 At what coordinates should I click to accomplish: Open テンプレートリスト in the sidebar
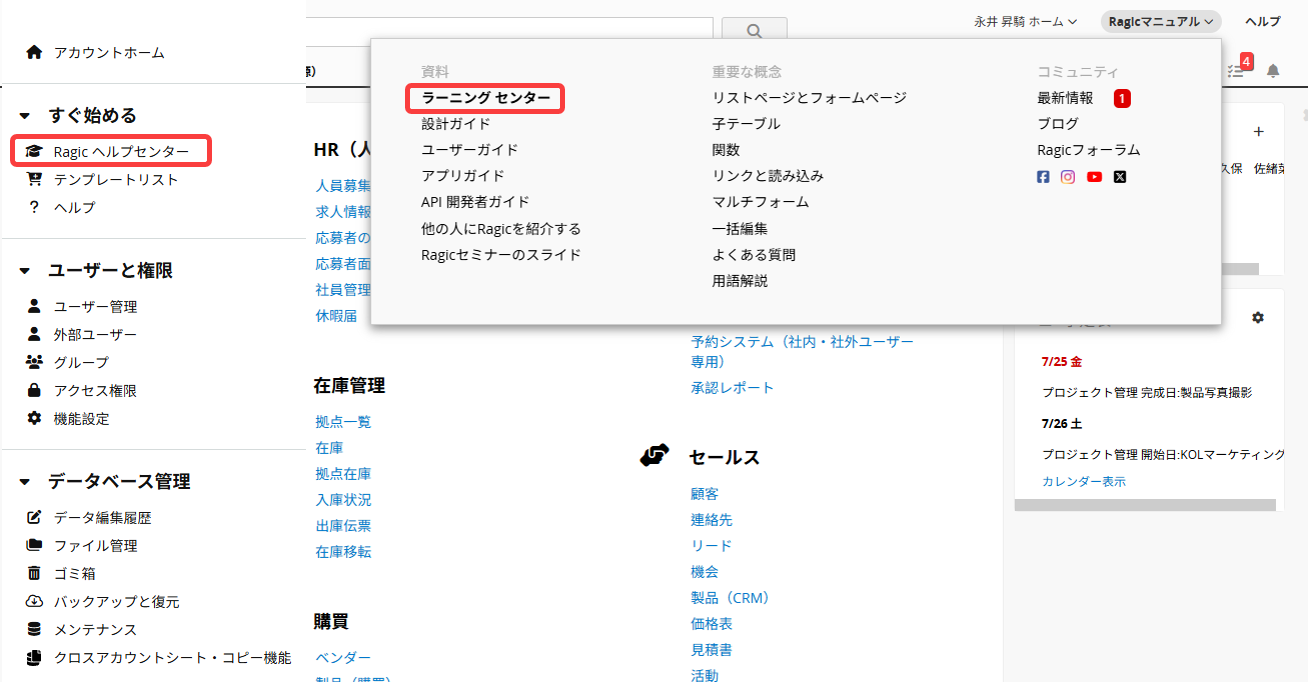(x=116, y=180)
